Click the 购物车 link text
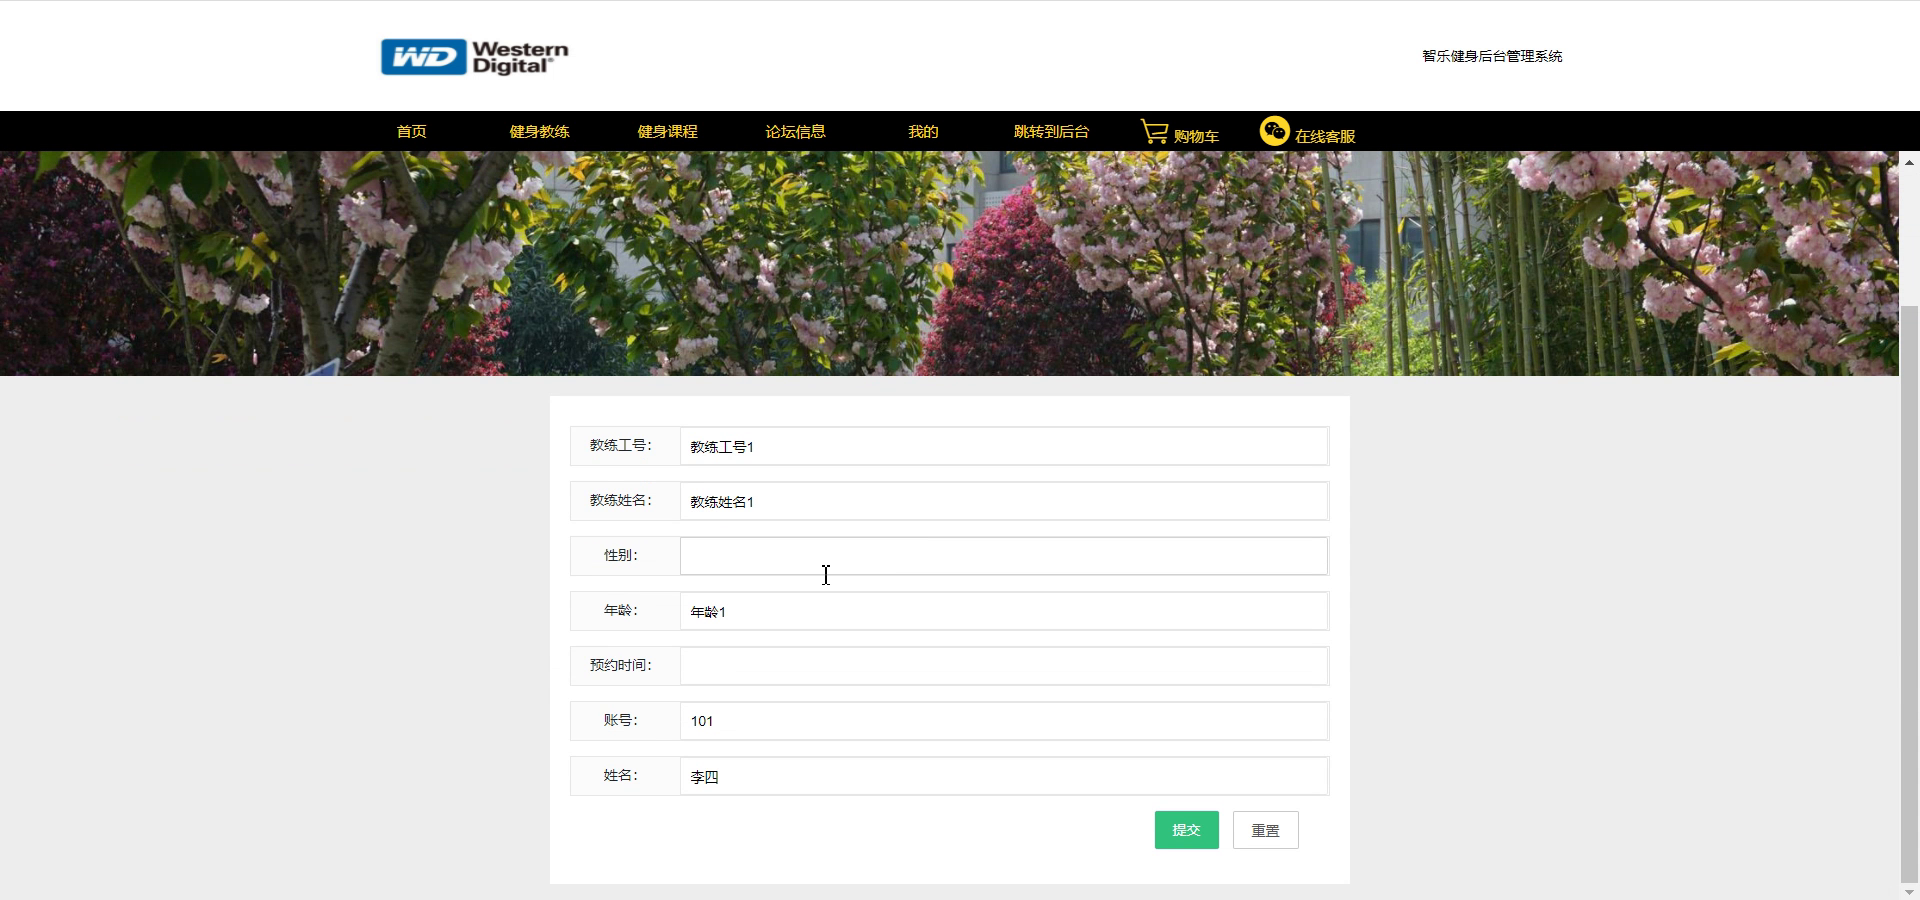 (x=1196, y=136)
